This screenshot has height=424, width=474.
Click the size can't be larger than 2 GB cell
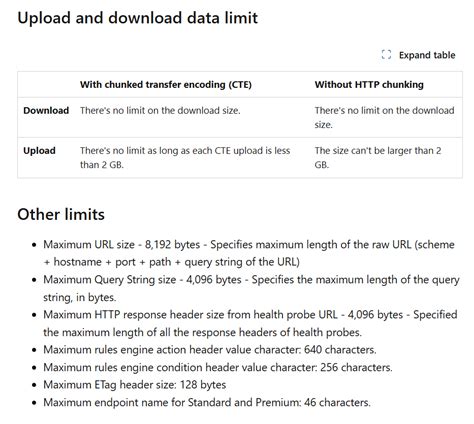[x=378, y=157]
